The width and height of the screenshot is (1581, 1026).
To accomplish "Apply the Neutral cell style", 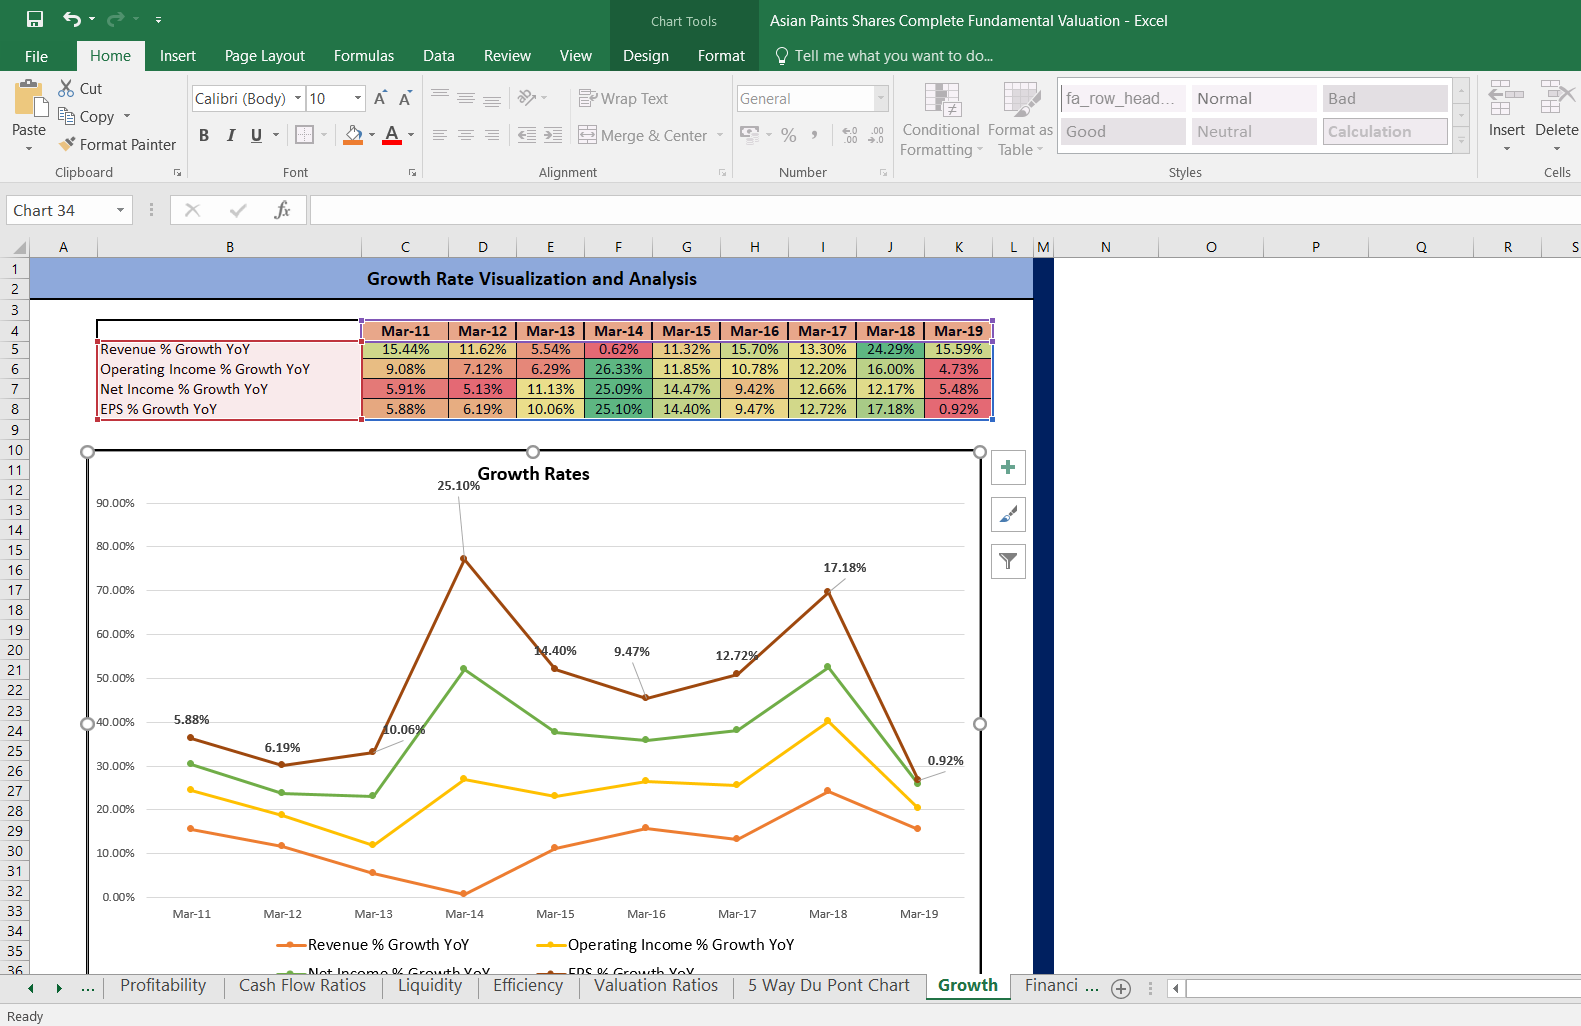I will (1254, 131).
